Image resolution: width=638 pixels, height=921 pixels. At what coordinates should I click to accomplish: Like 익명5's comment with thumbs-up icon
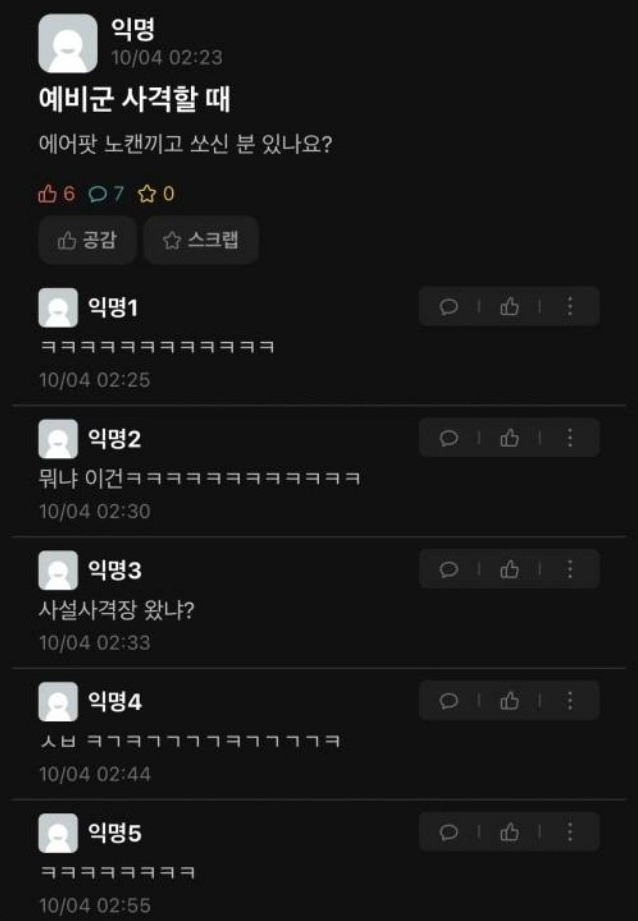point(509,832)
